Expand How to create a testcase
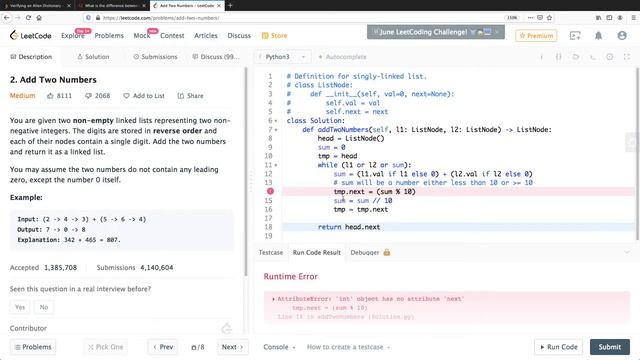The width and height of the screenshot is (640, 360). (x=348, y=347)
